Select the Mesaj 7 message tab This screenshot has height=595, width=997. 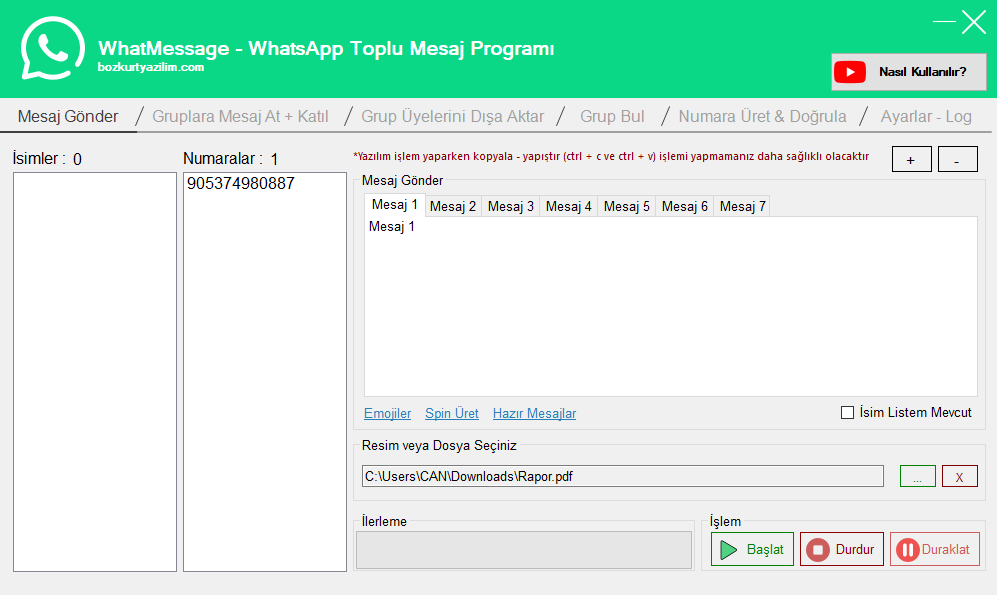[742, 206]
